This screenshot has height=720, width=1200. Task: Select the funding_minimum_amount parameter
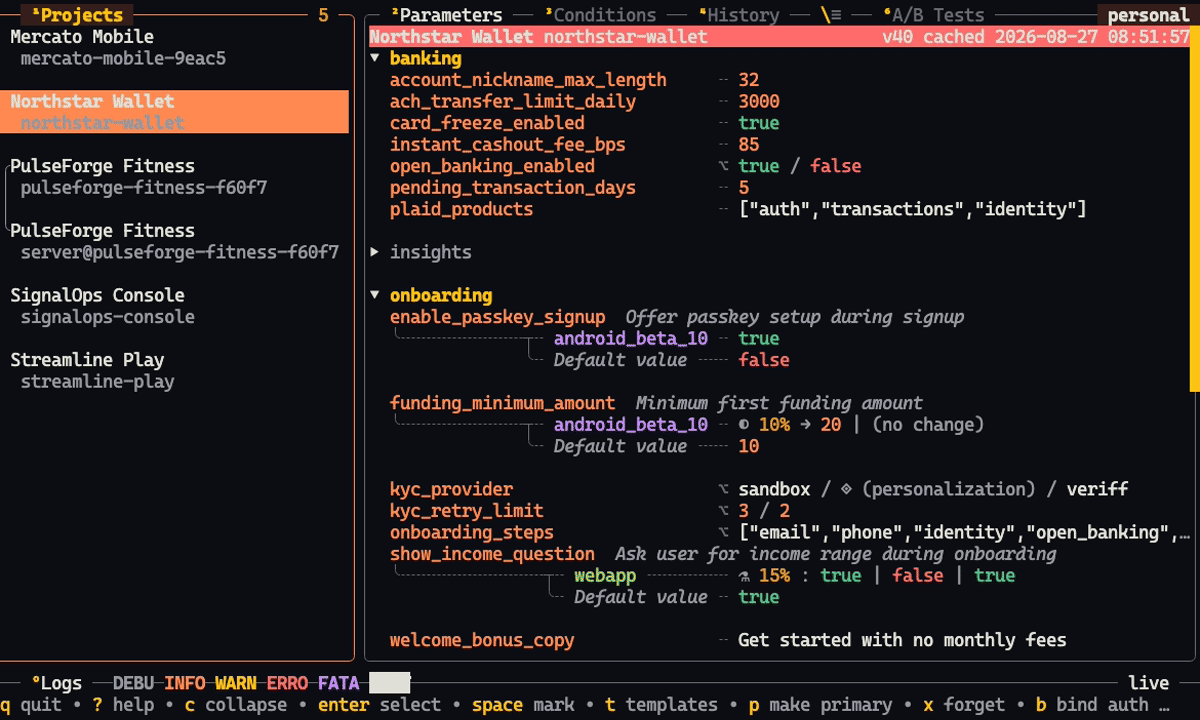tap(502, 403)
